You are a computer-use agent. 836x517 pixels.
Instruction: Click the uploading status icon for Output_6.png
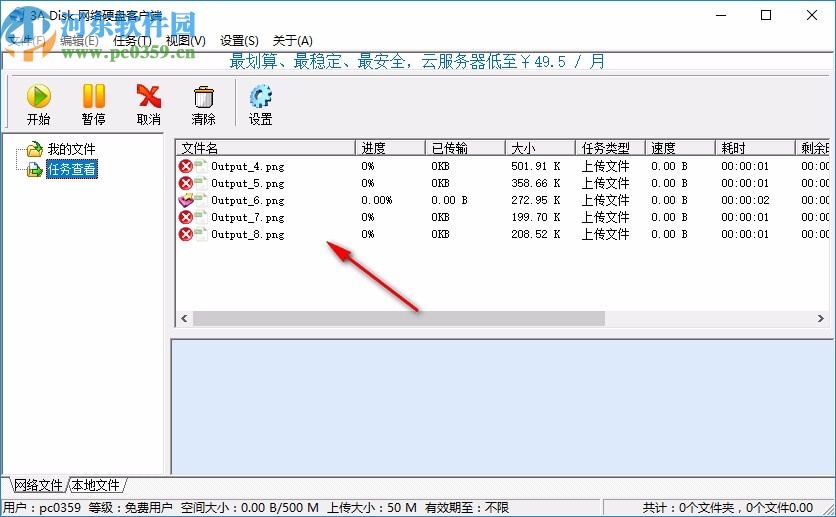coord(186,200)
